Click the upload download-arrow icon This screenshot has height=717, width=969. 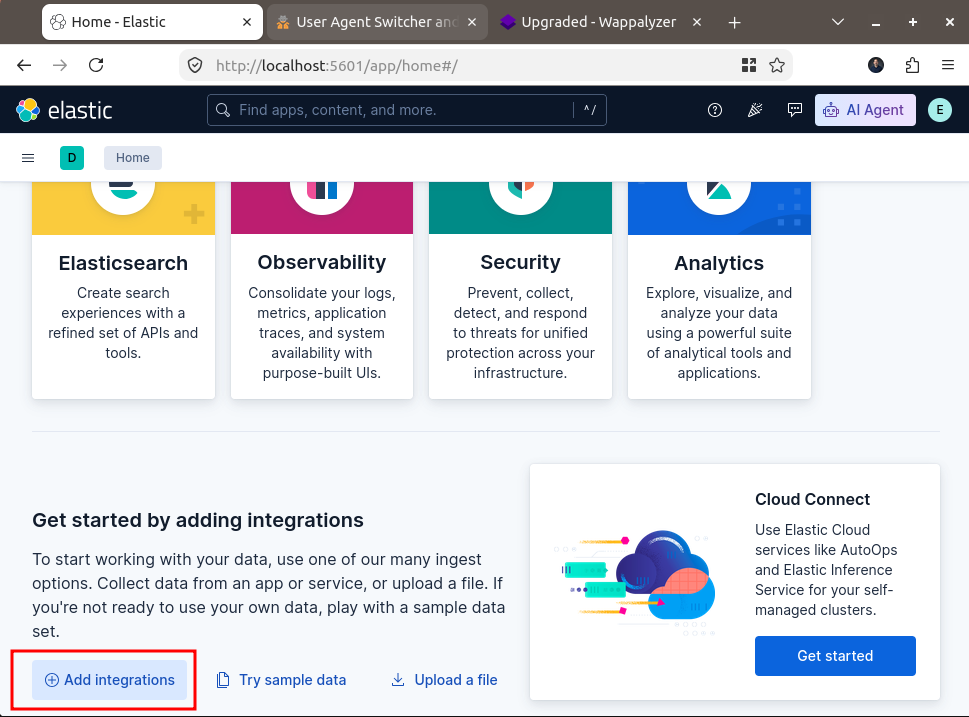(x=398, y=680)
